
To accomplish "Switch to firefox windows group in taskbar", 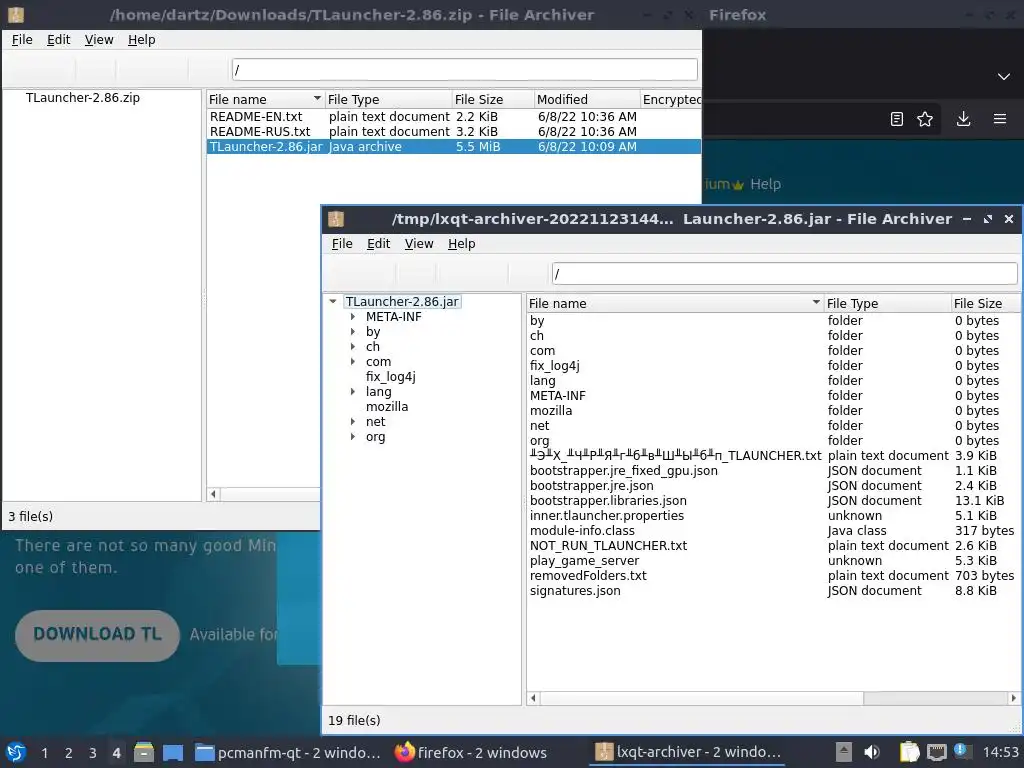I will coord(472,752).
